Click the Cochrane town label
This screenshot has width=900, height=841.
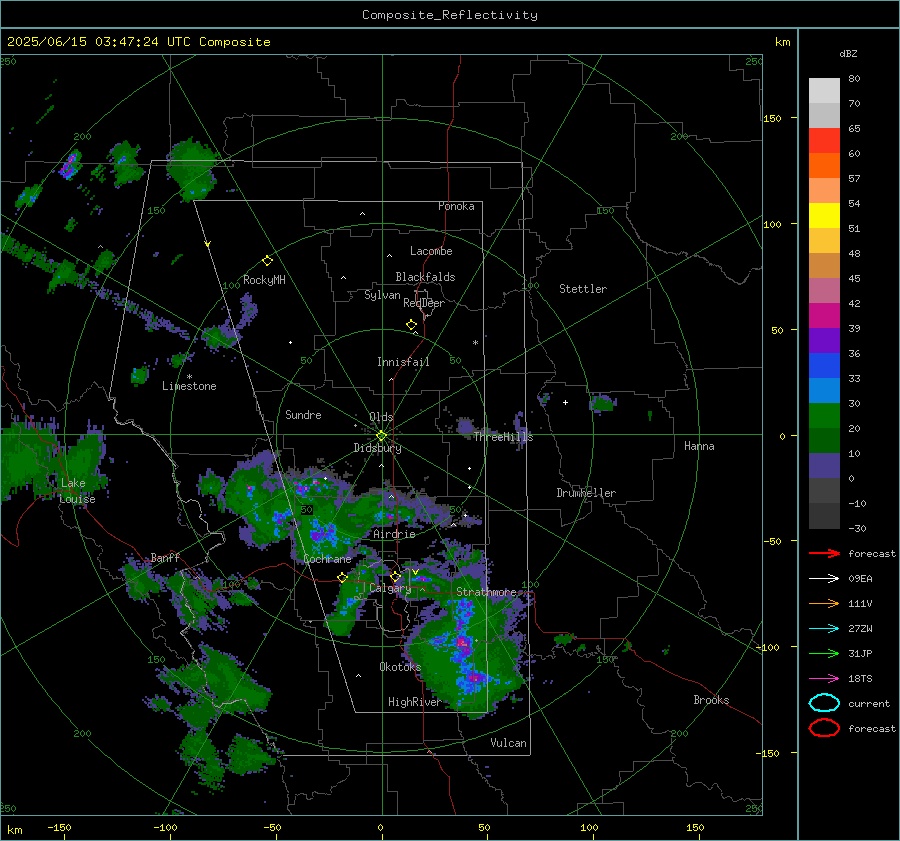click(x=327, y=559)
